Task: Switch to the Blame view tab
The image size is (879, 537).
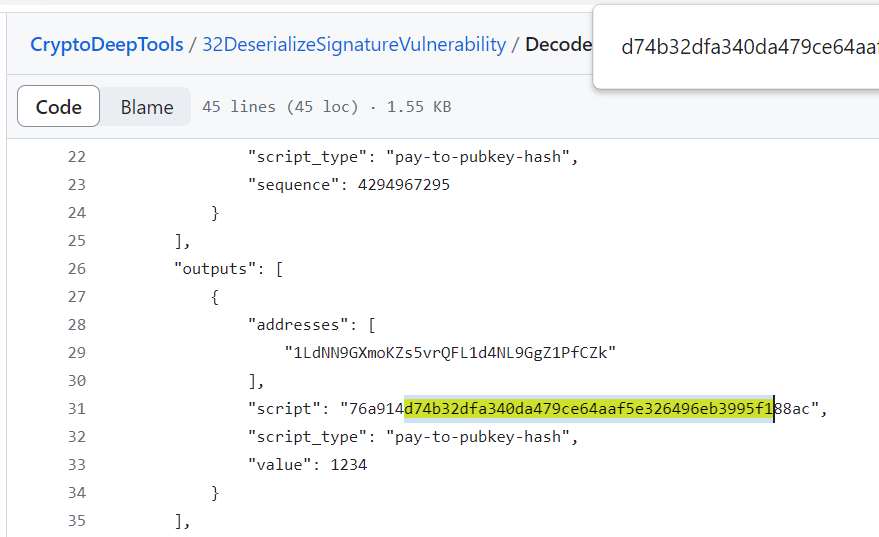Action: [x=147, y=107]
